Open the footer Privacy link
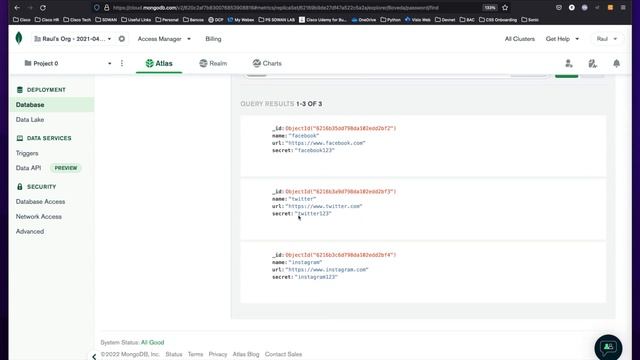 click(x=218, y=354)
